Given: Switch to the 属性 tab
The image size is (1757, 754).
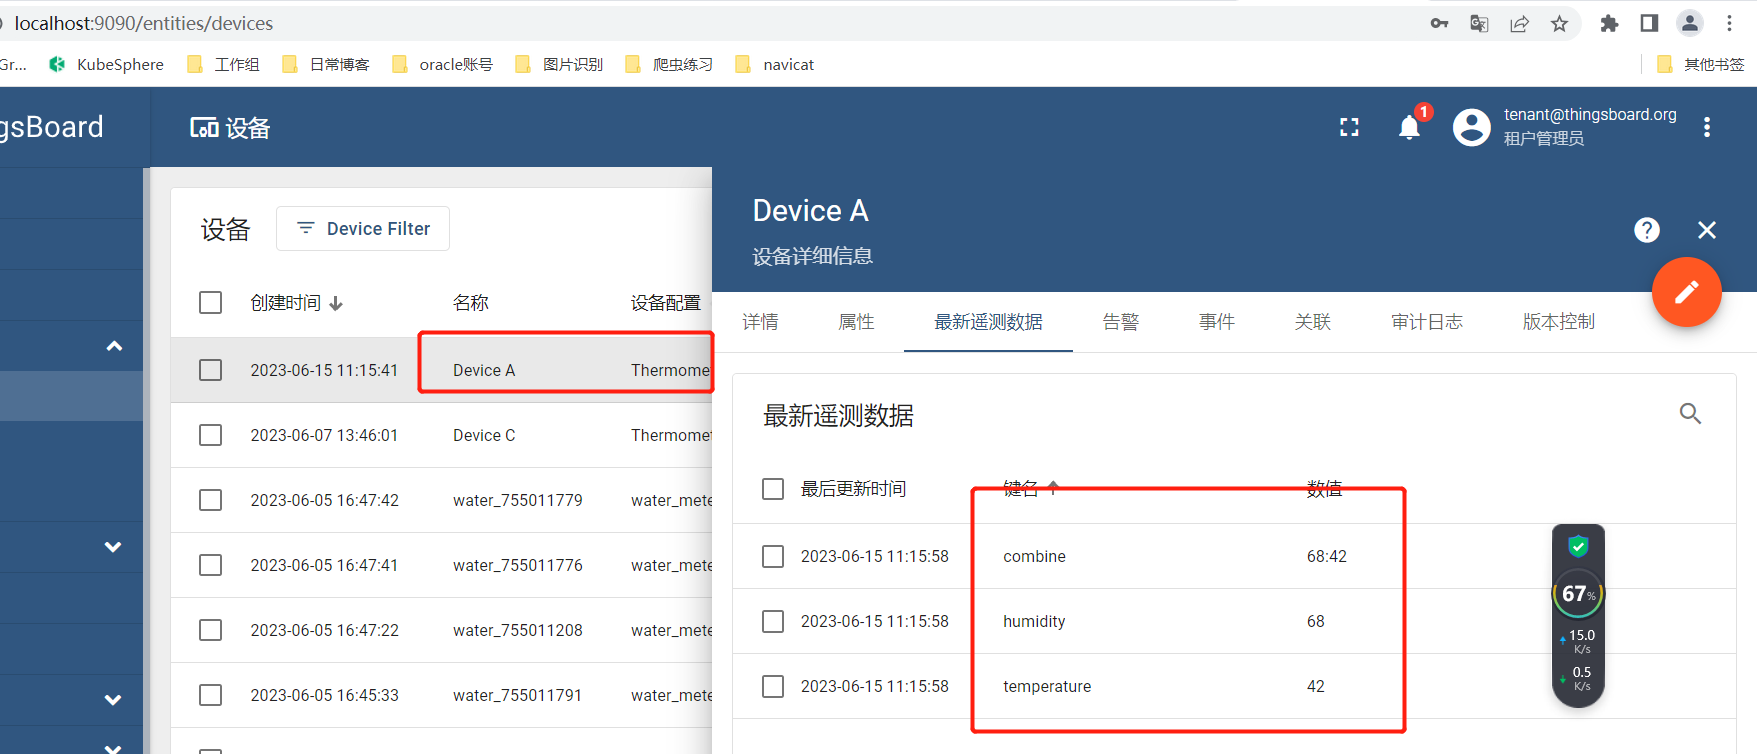Looking at the screenshot, I should click(856, 322).
